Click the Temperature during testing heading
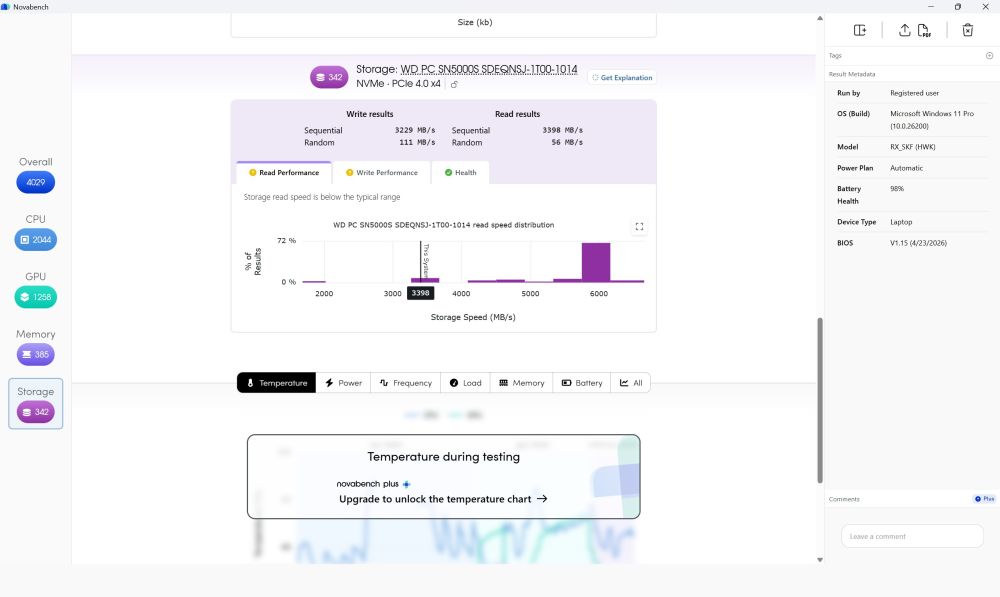Image resolution: width=1000 pixels, height=597 pixels. tap(443, 457)
